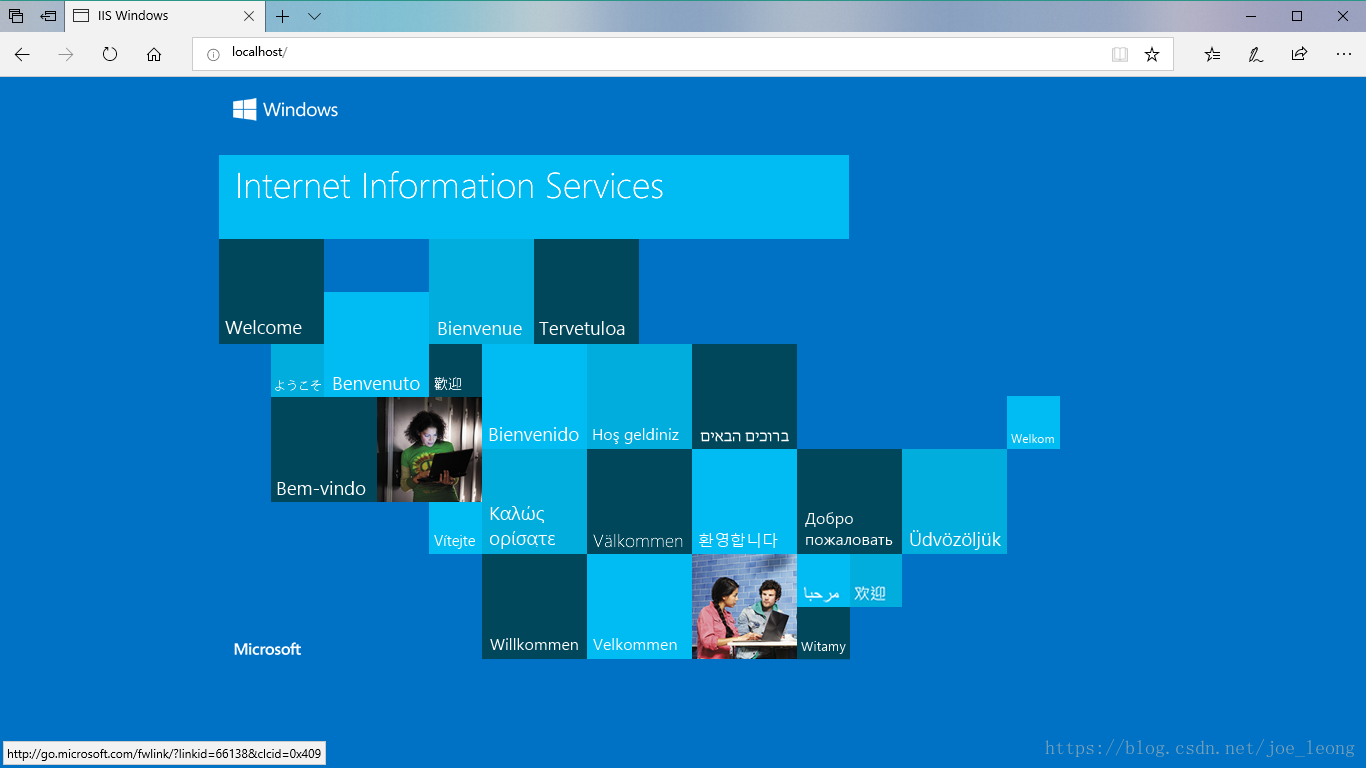Click the Velkommen tile
The width and height of the screenshot is (1366, 768).
pyautogui.click(x=639, y=606)
